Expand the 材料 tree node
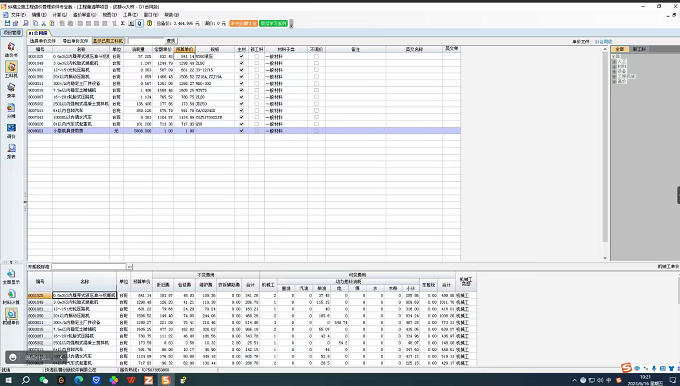 click(615, 66)
